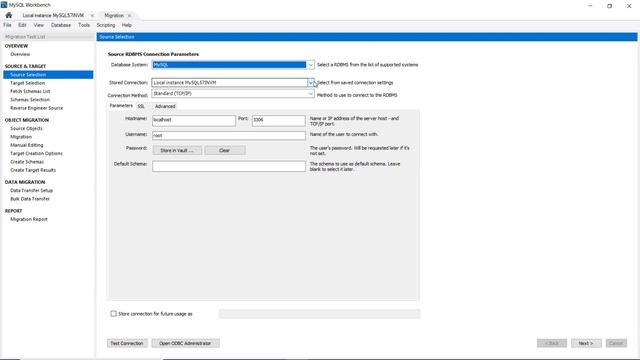Open the File menu
Image resolution: width=640 pixels, height=360 pixels.
click(x=7, y=25)
